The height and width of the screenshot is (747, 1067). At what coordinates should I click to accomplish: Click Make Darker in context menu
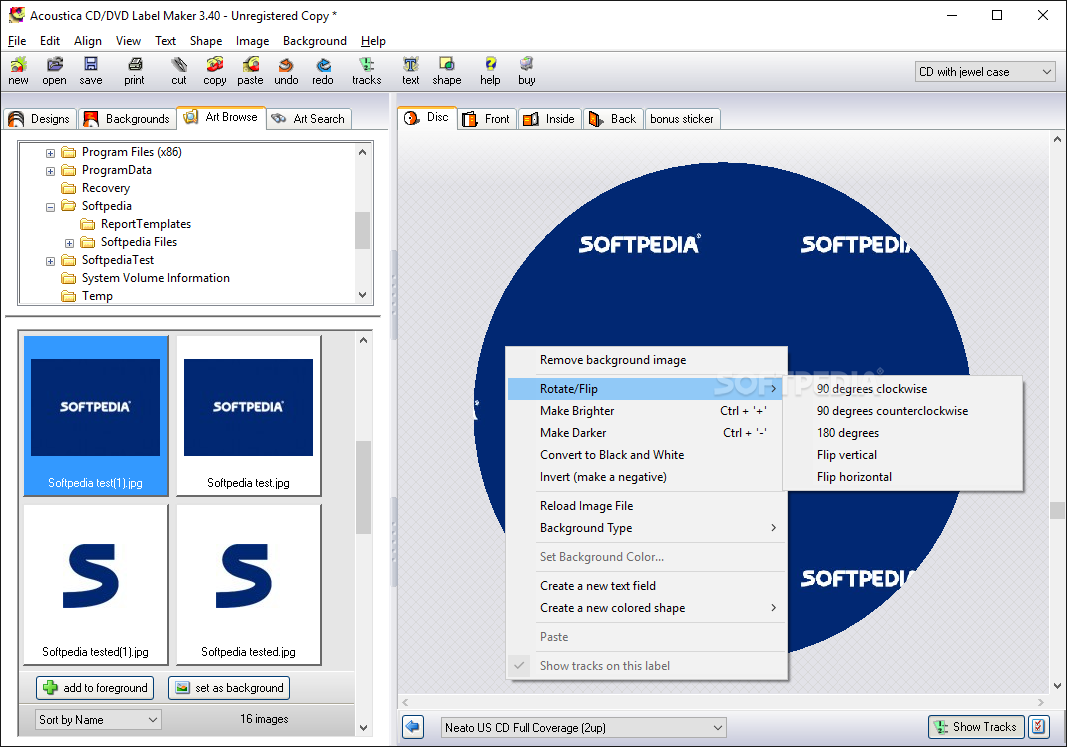647,433
